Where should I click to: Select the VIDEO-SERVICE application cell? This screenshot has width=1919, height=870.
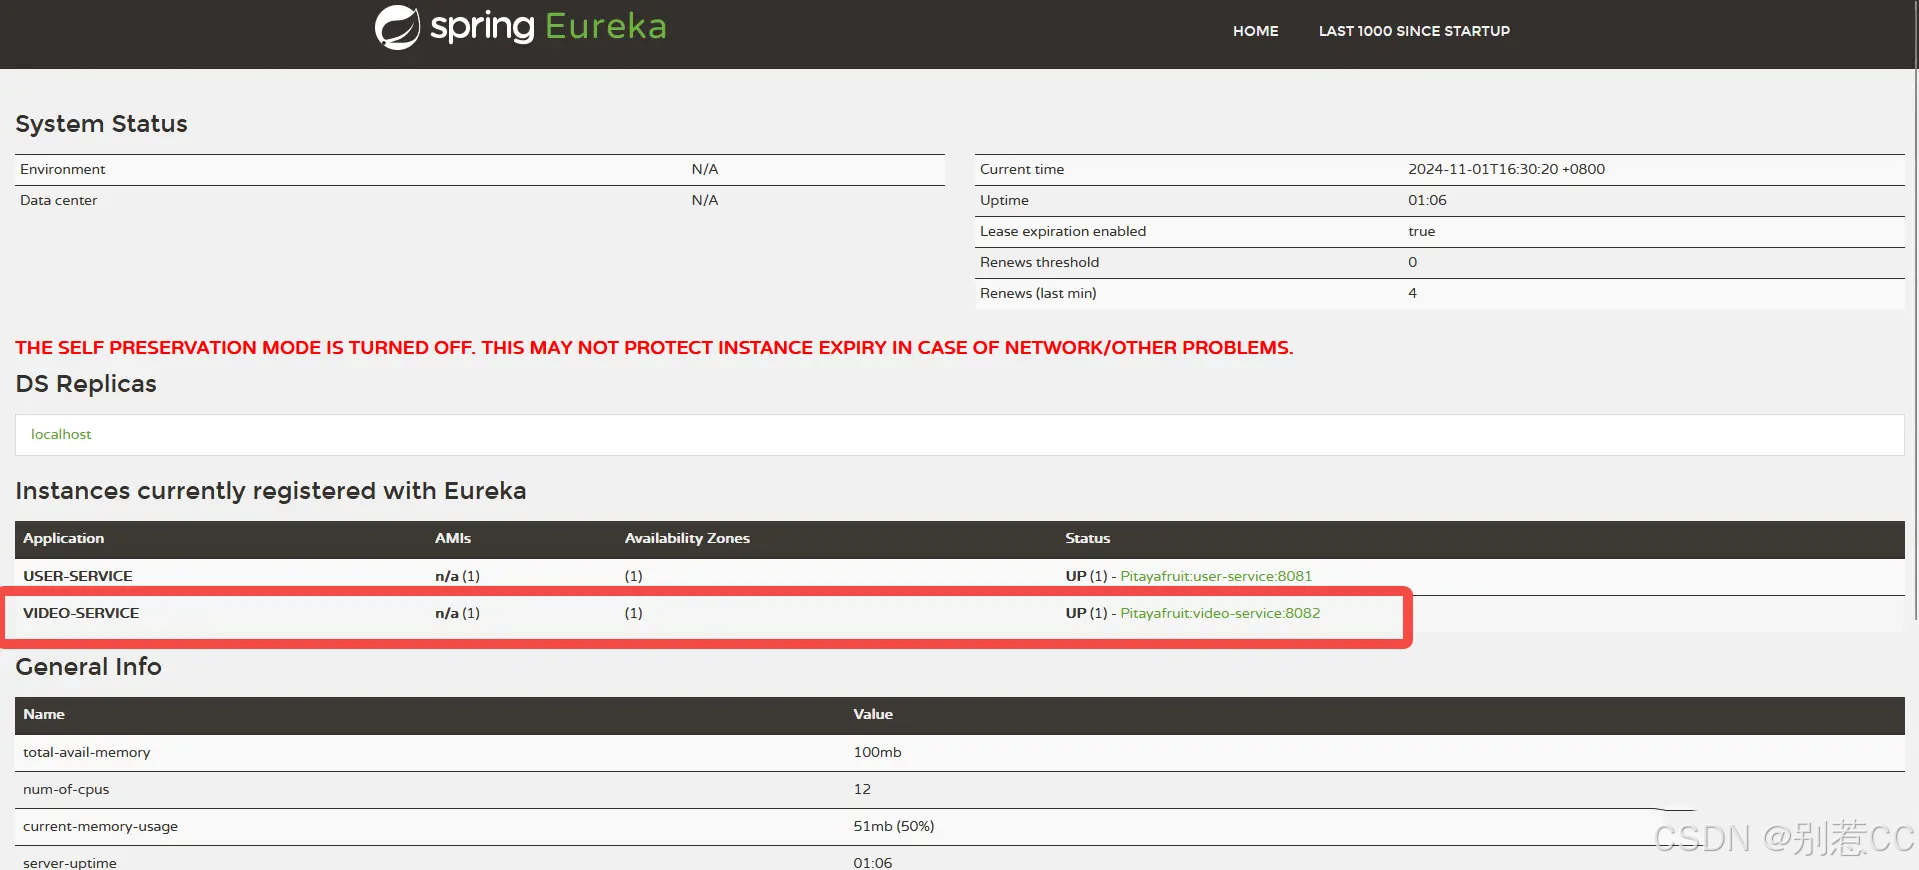[81, 613]
